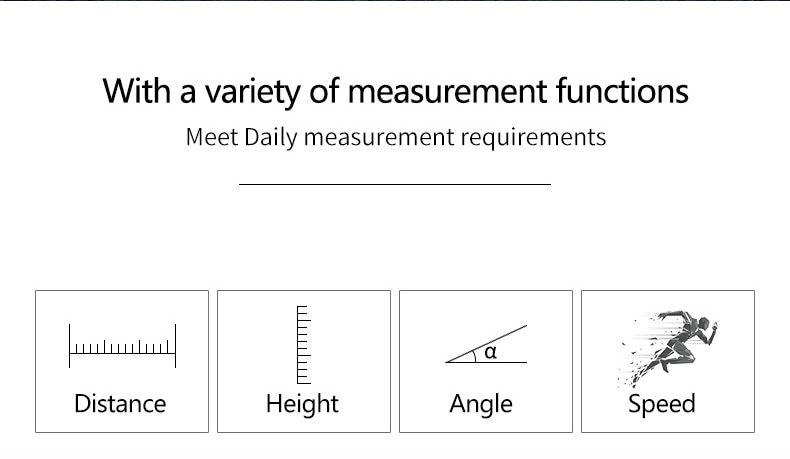790x459 pixels.
Task: Select the Angle function card
Action: click(486, 361)
